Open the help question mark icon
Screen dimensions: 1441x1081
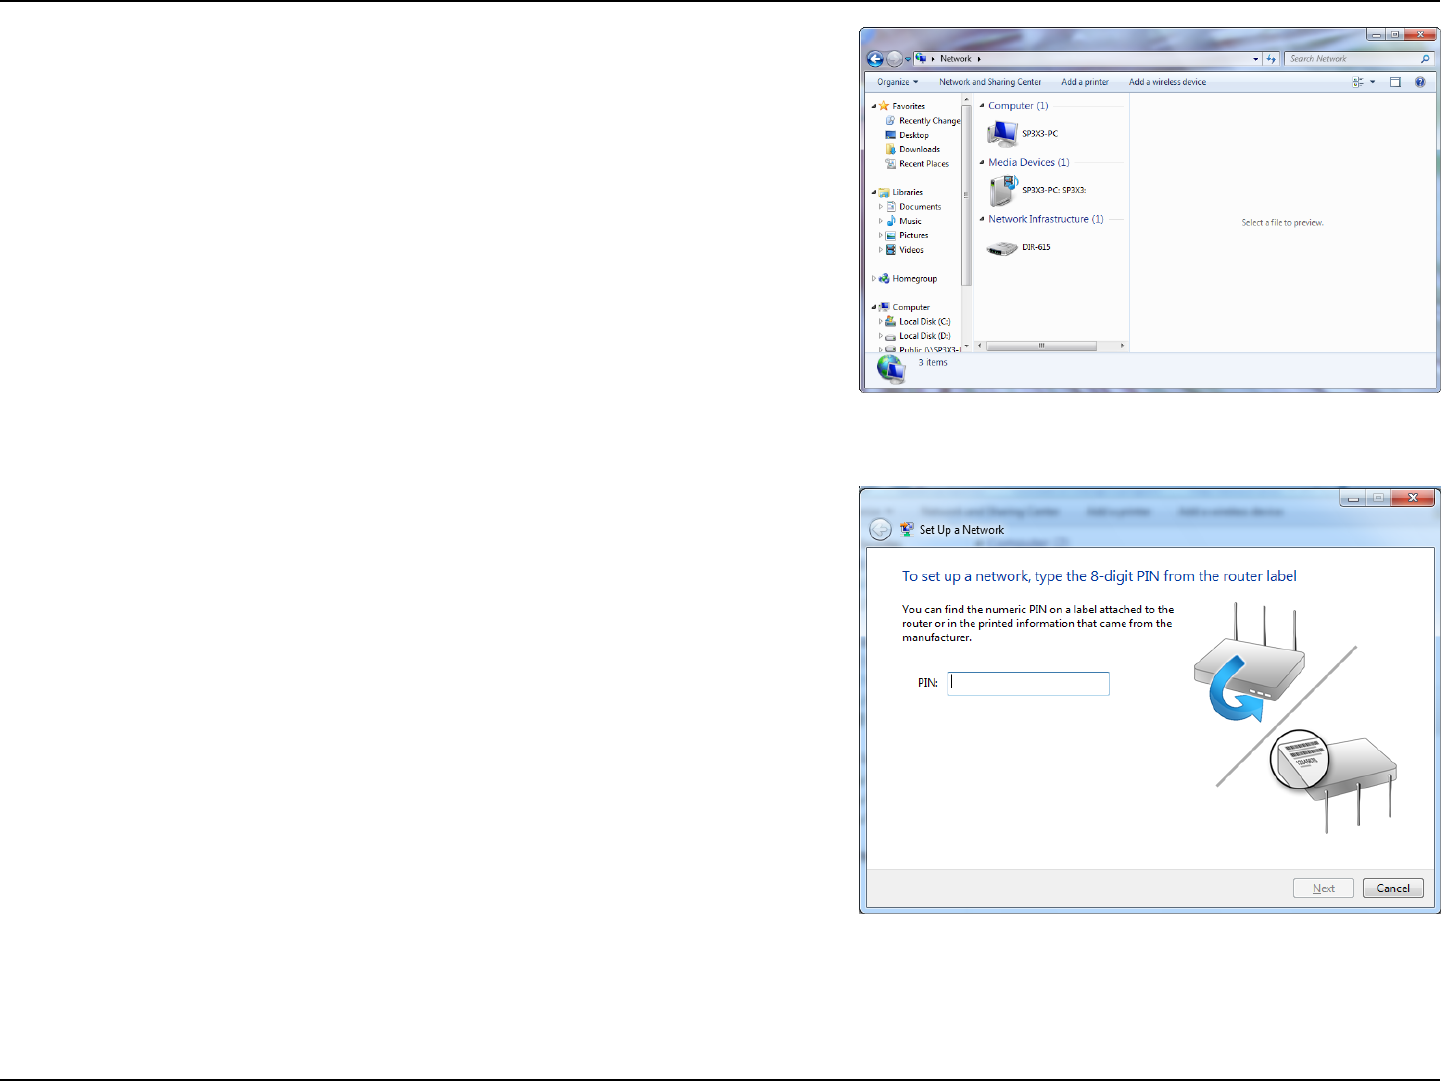click(x=1420, y=82)
